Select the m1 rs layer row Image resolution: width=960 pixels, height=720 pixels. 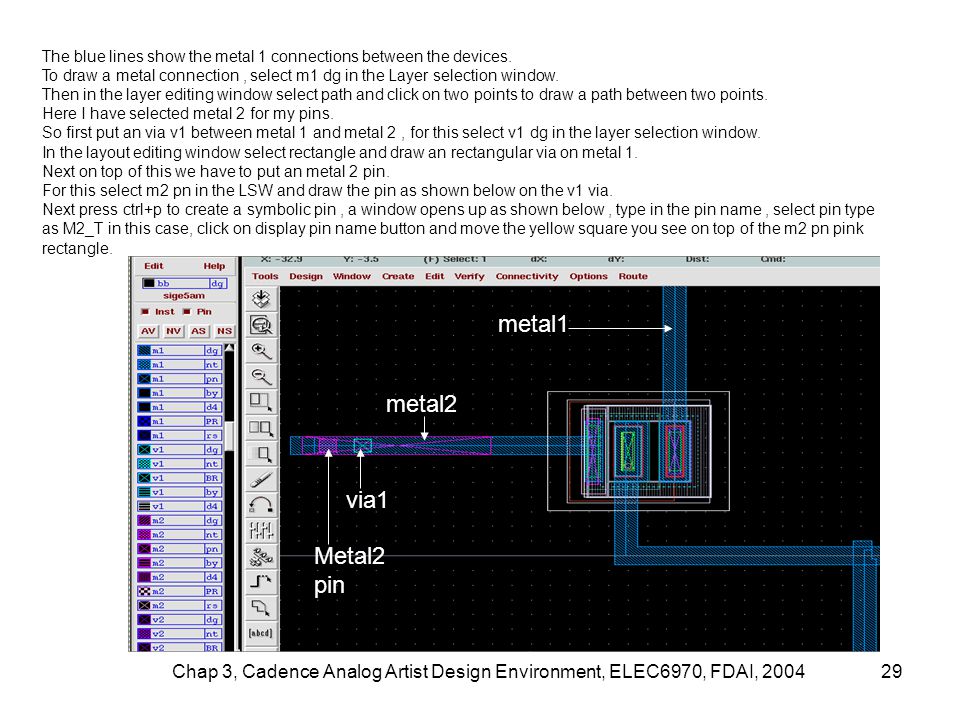(179, 435)
